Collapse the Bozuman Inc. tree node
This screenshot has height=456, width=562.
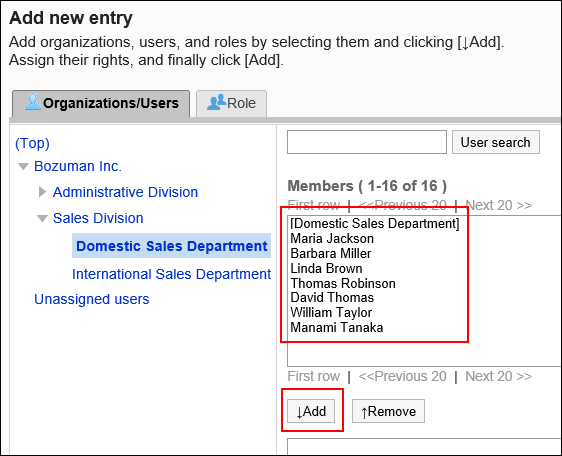click(23, 166)
